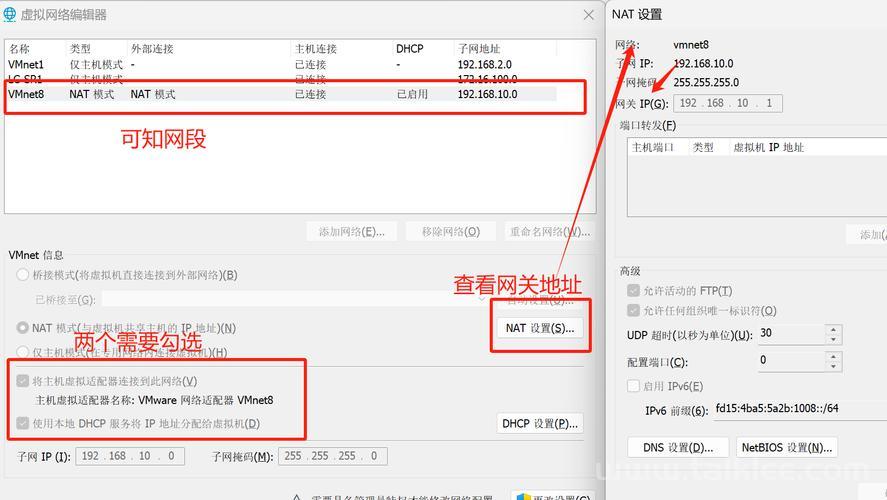Click the 添加网络(E)... button
The width and height of the screenshot is (887, 500).
click(x=351, y=231)
